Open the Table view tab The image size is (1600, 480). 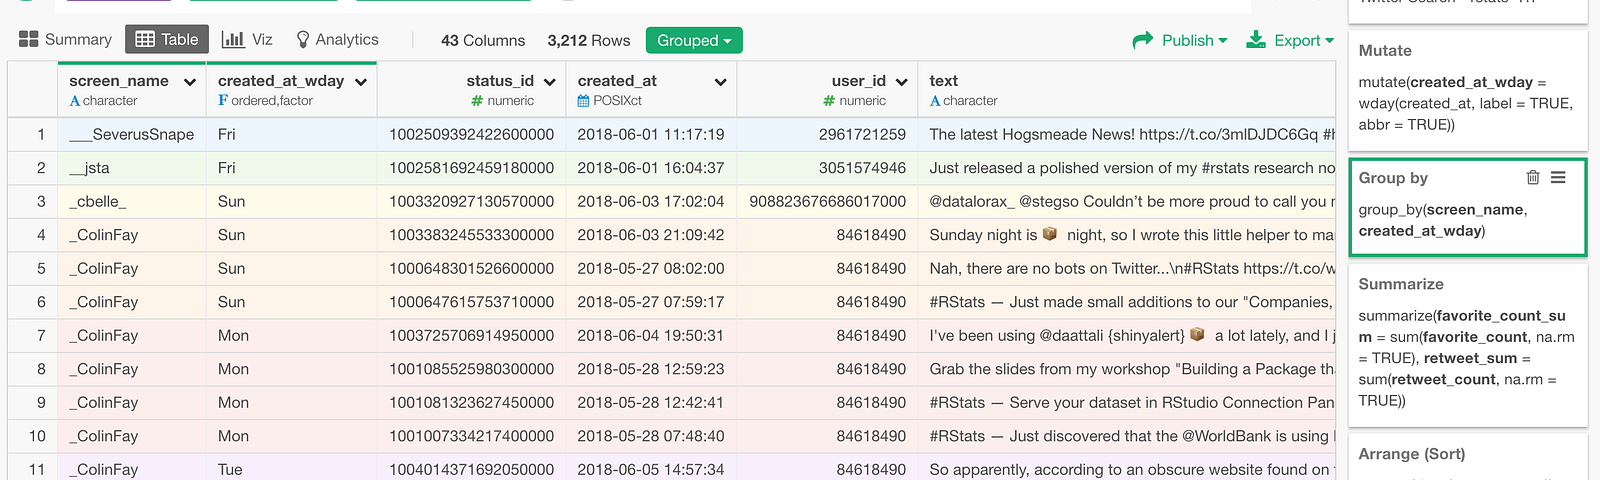tap(167, 40)
